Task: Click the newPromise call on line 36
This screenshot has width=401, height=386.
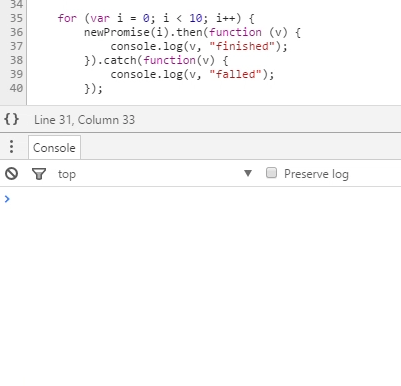Action: tap(117, 32)
